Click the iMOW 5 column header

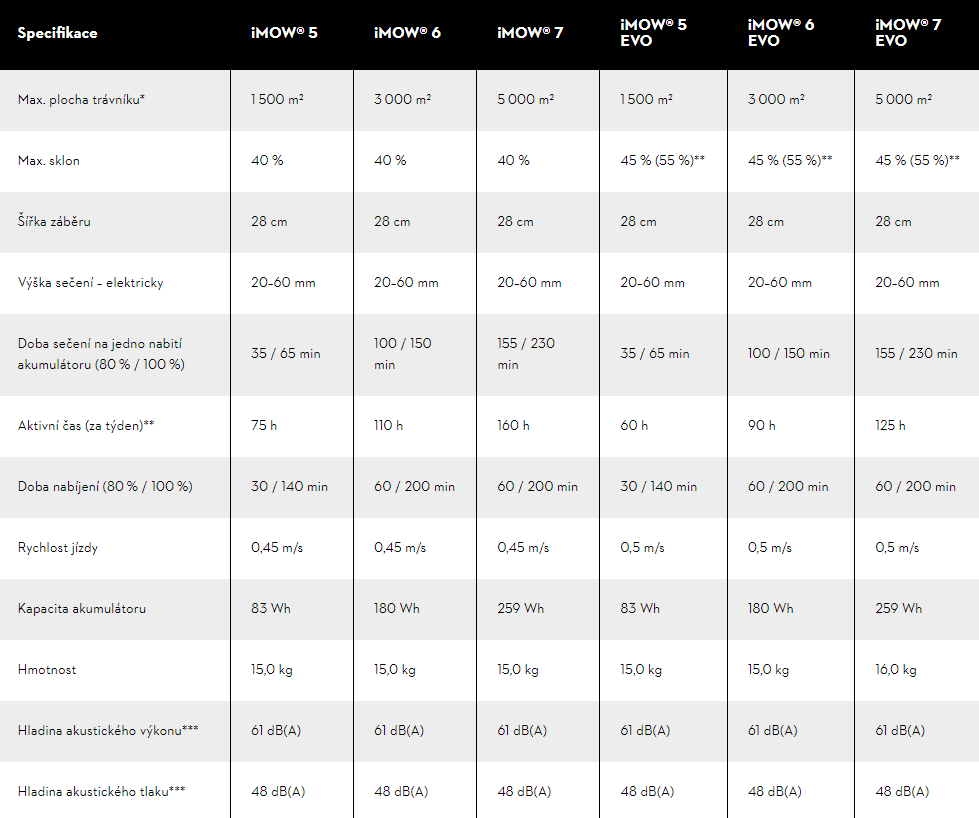click(284, 33)
